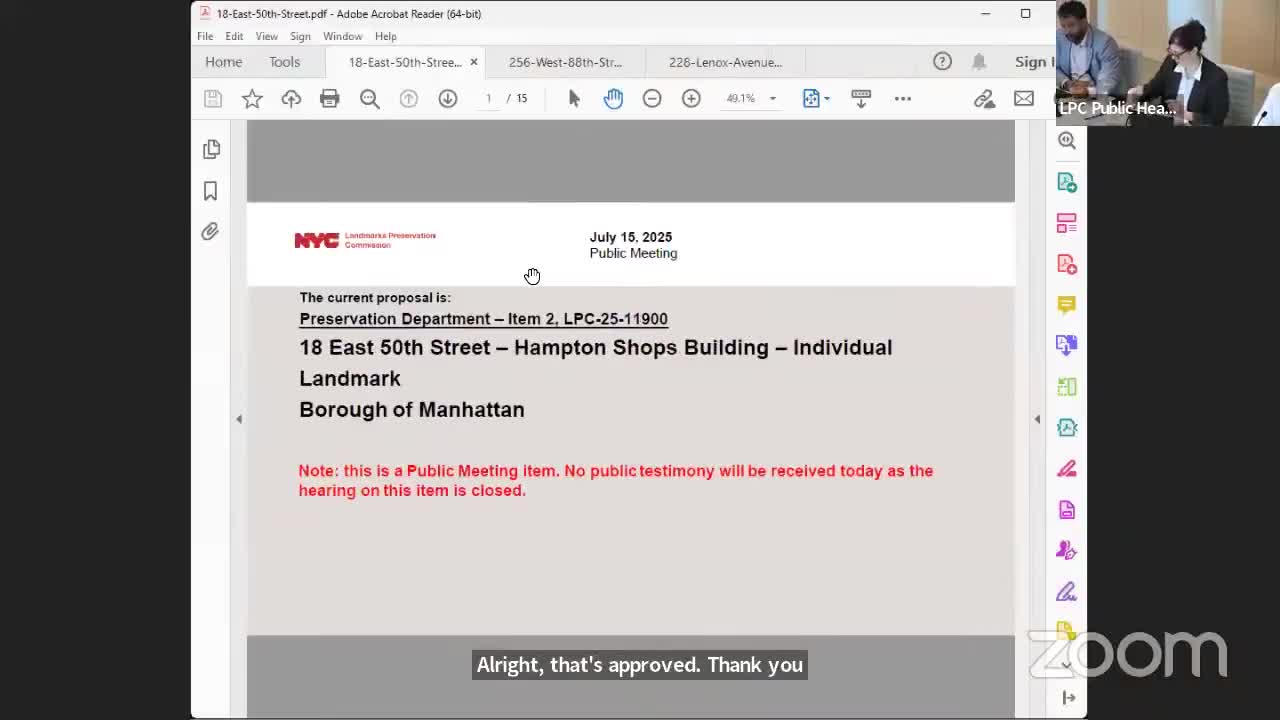Open the Edit menu
The width and height of the screenshot is (1280, 720).
pyautogui.click(x=234, y=36)
